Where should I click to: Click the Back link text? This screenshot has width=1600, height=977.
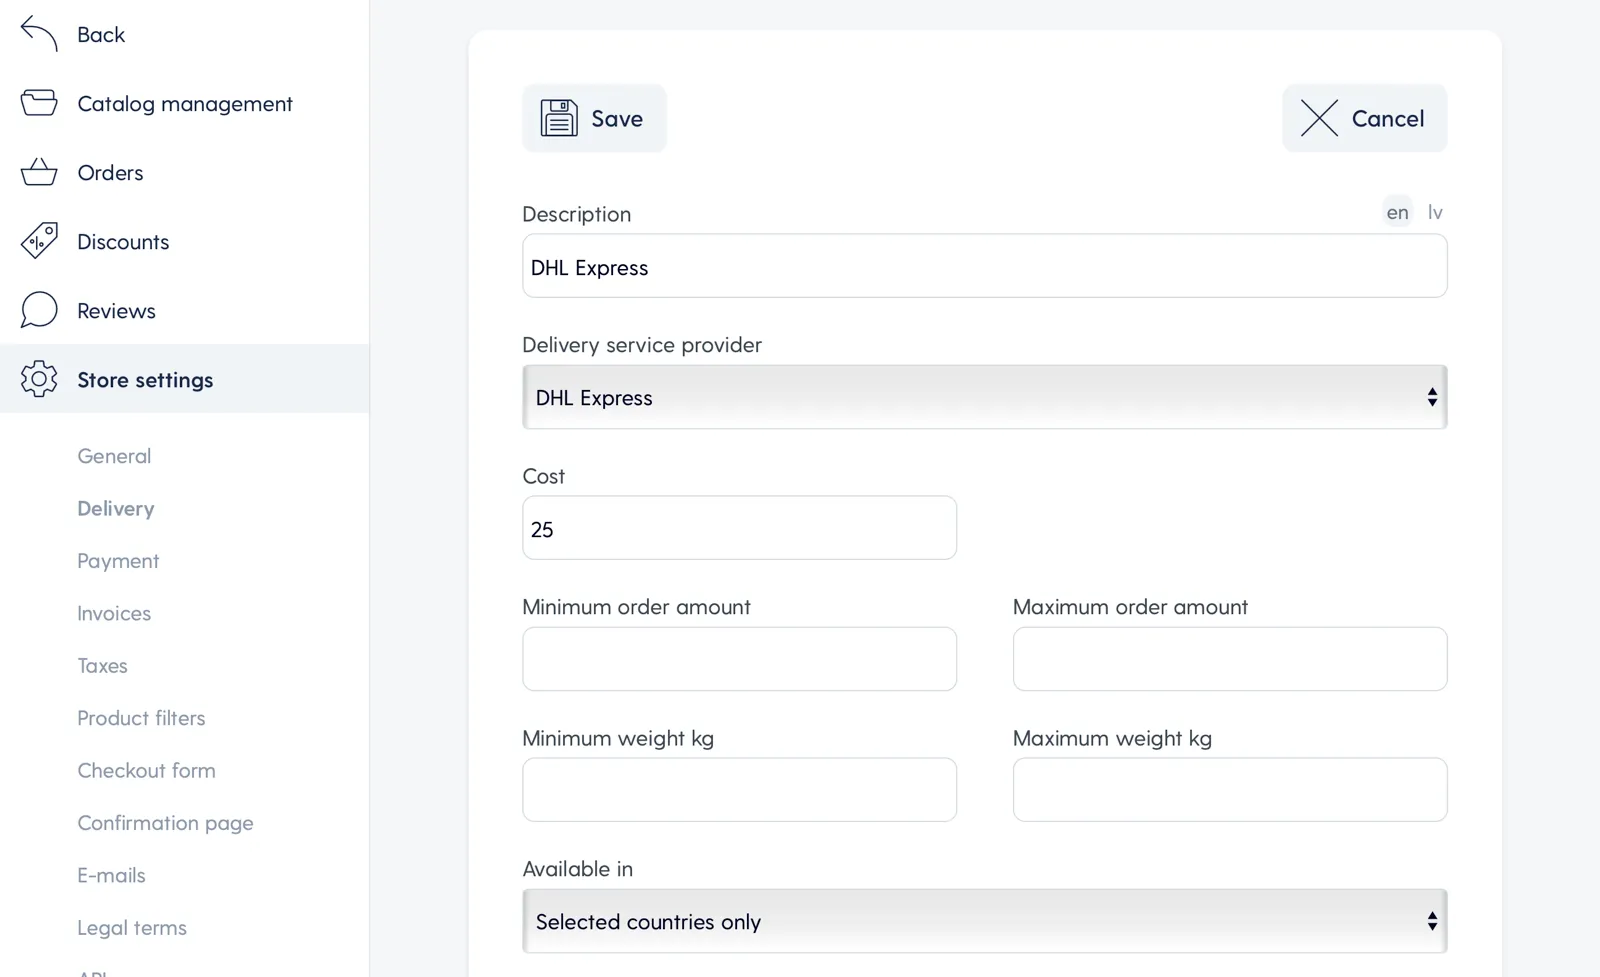click(101, 34)
